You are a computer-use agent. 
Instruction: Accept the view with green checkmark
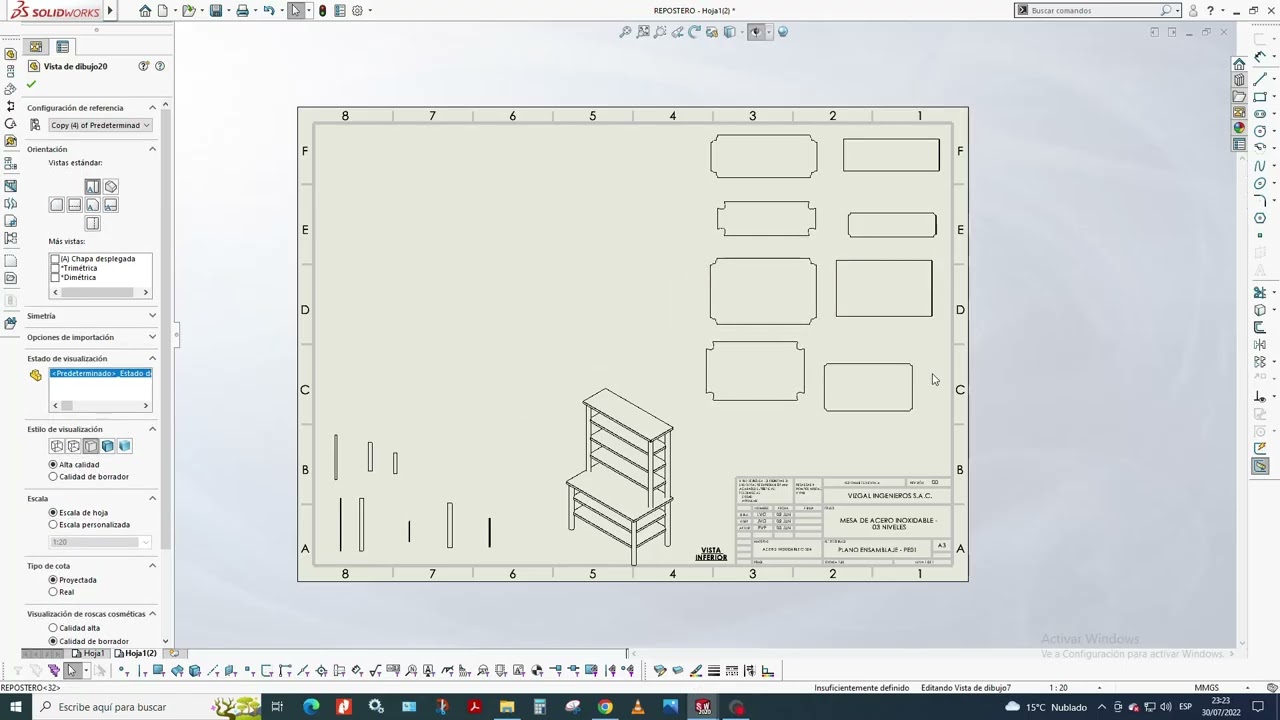pyautogui.click(x=31, y=85)
